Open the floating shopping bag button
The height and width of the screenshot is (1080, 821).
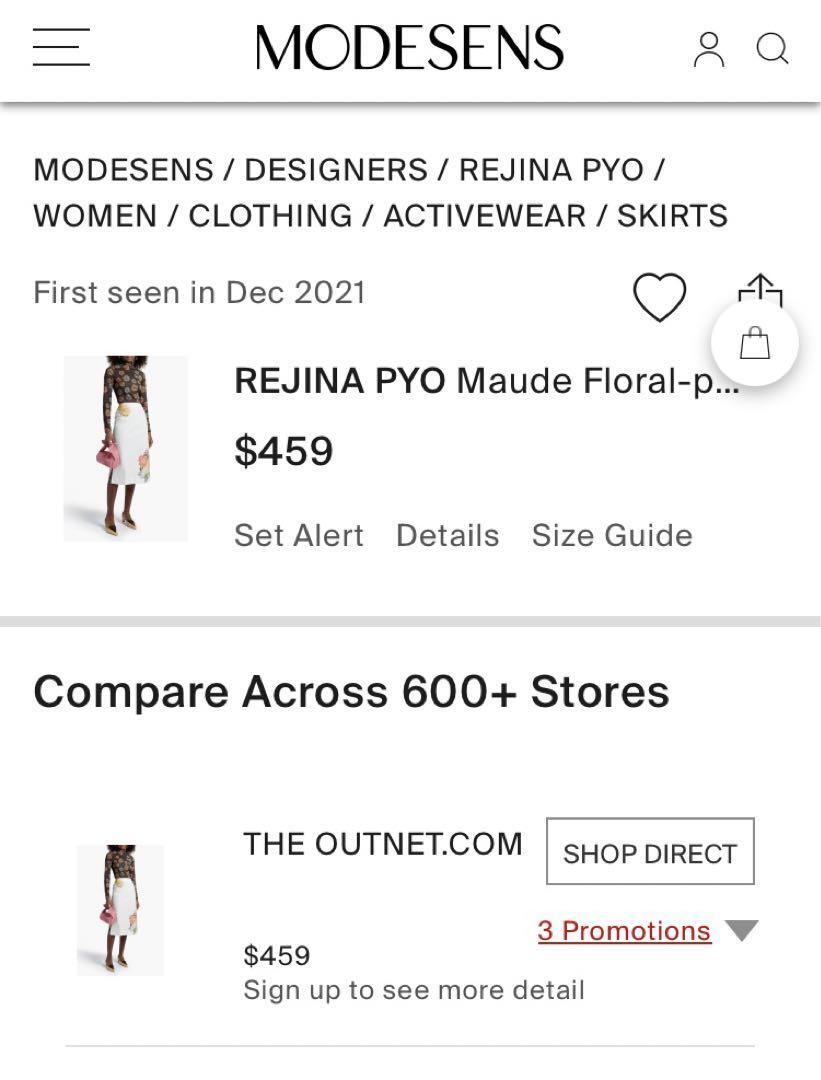coord(755,342)
